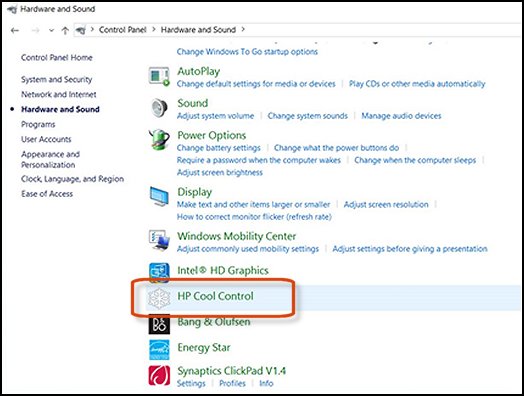Open the Power Options heading link
Image resolution: width=524 pixels, height=396 pixels.
[x=212, y=135]
